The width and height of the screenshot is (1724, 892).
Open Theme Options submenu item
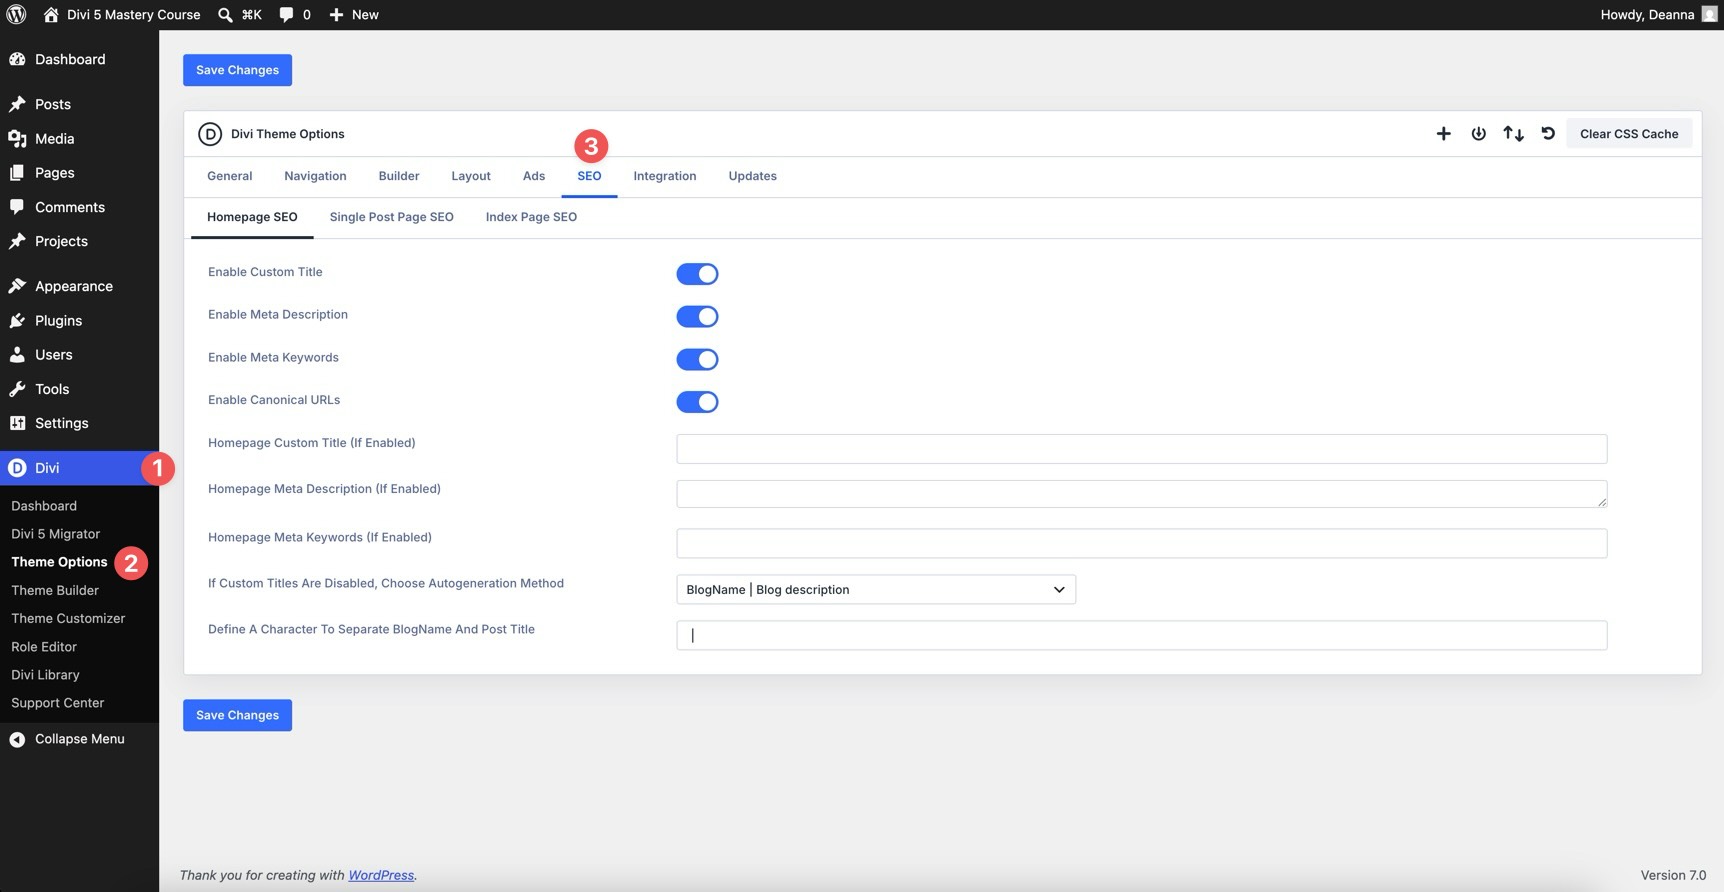point(59,562)
